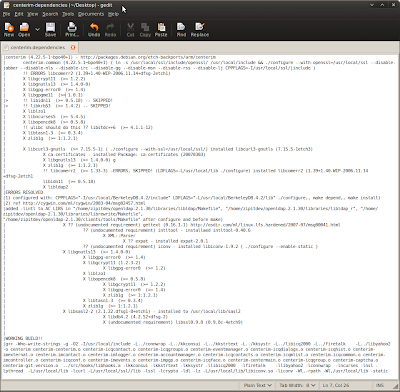Click the XML::Parser line
The width and height of the screenshot is (400, 392).
(x=119, y=235)
